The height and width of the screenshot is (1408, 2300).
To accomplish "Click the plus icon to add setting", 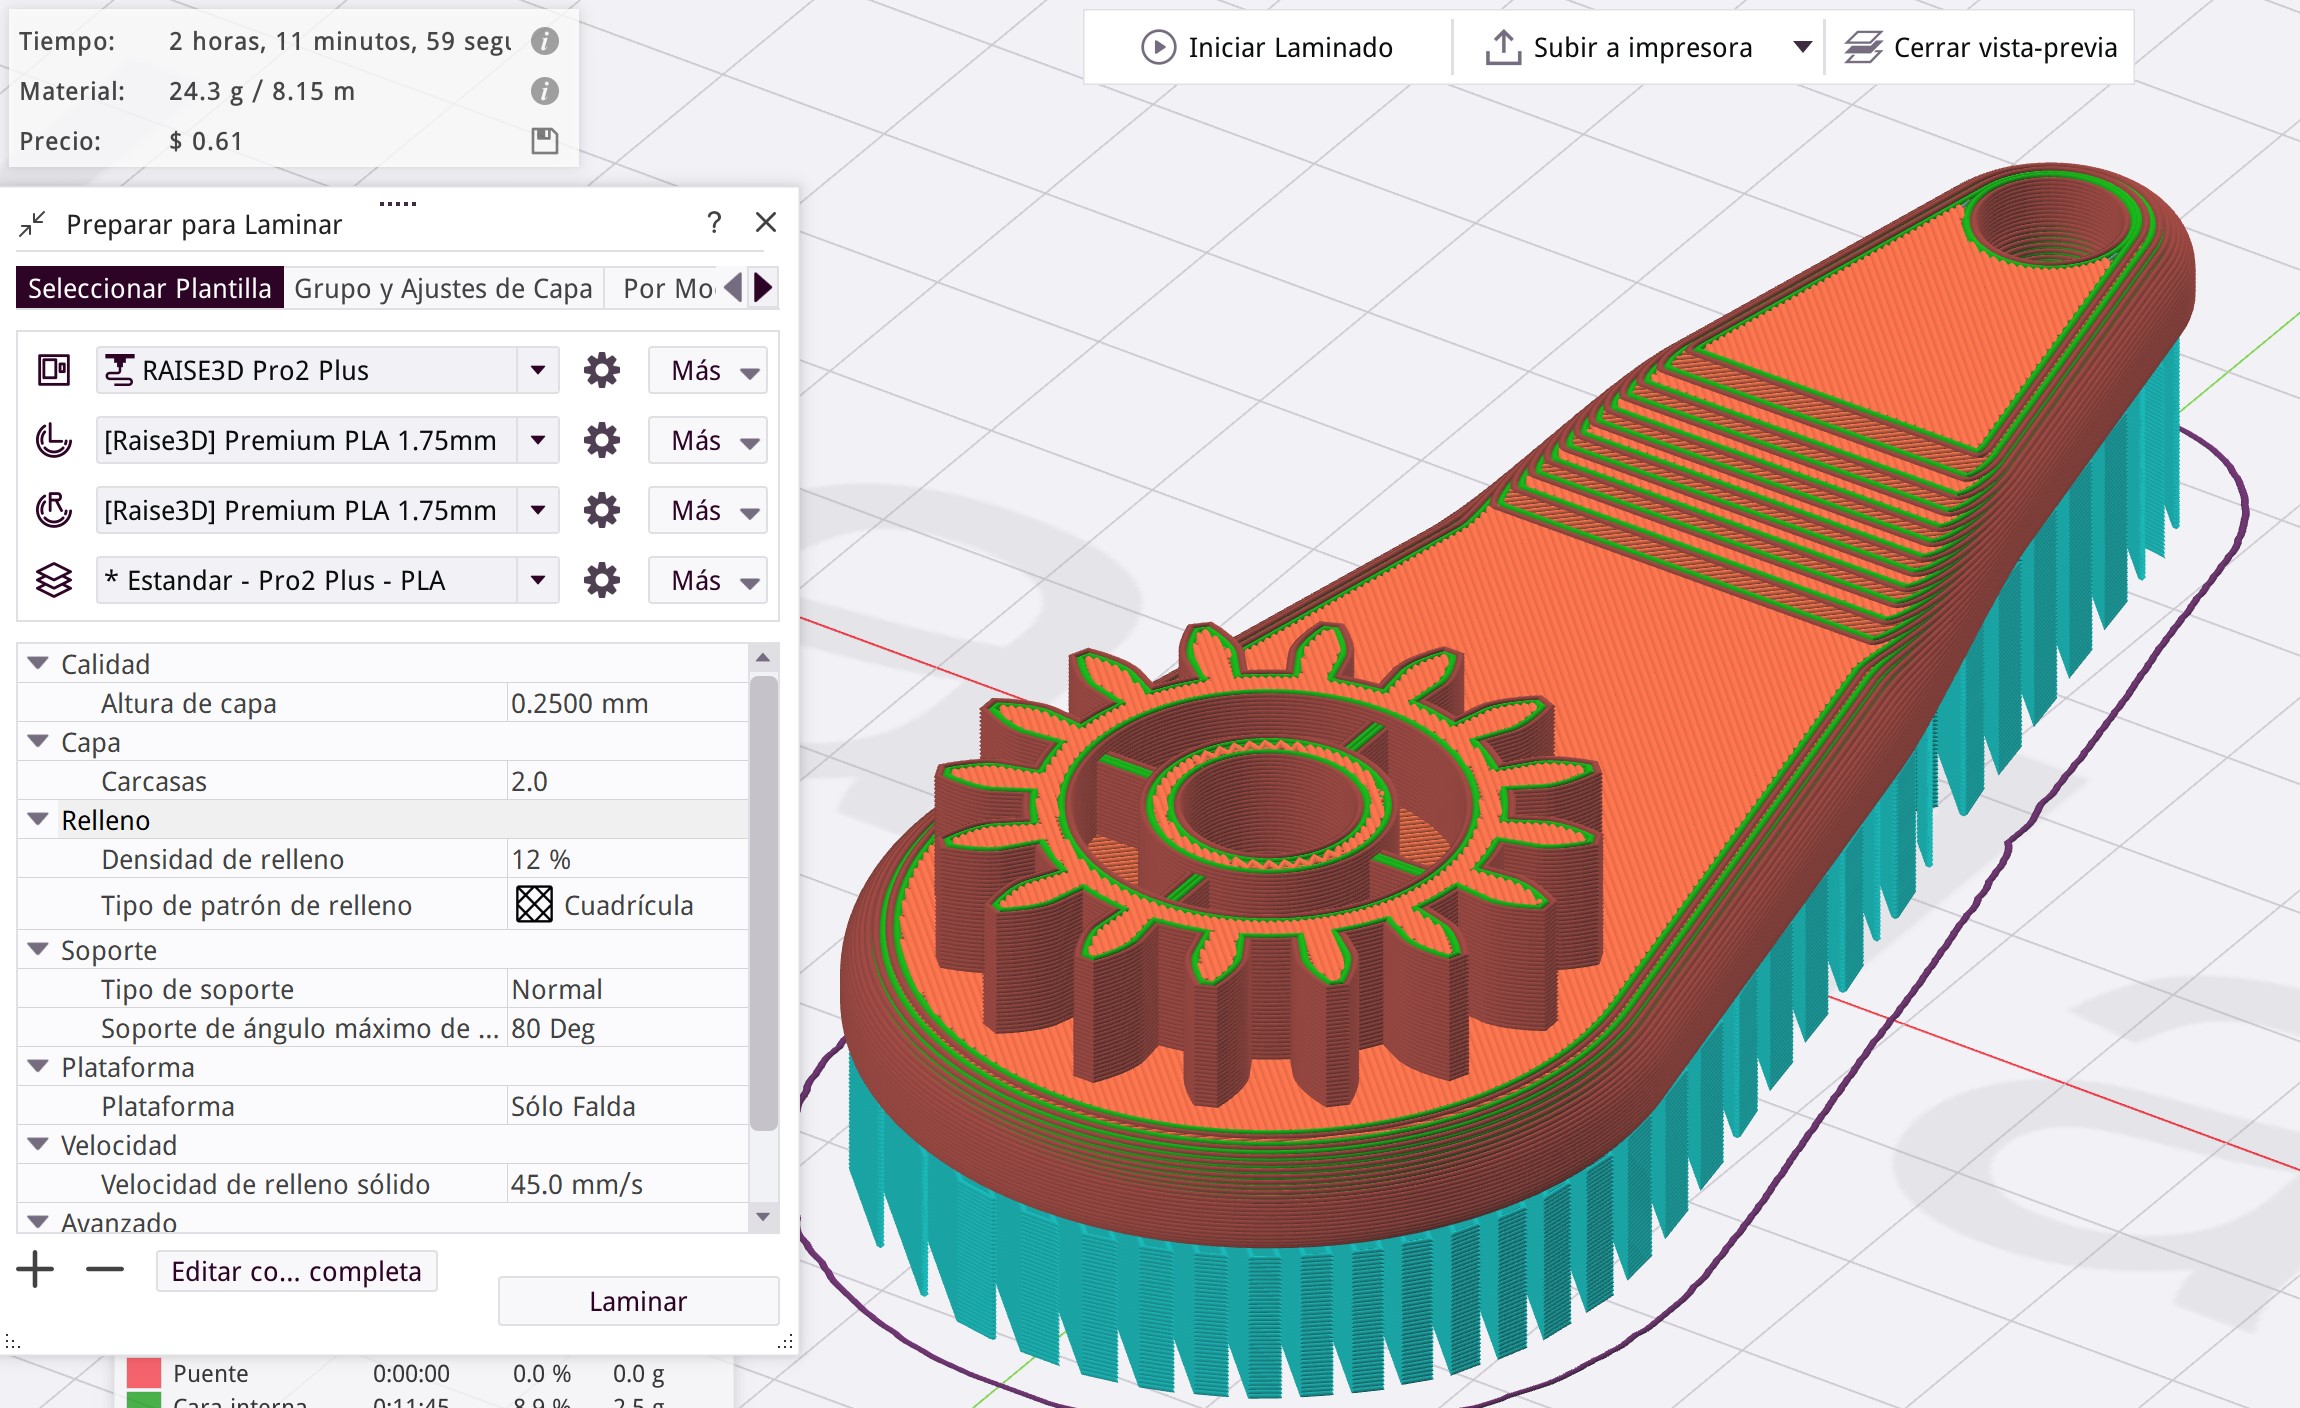I will (35, 1270).
